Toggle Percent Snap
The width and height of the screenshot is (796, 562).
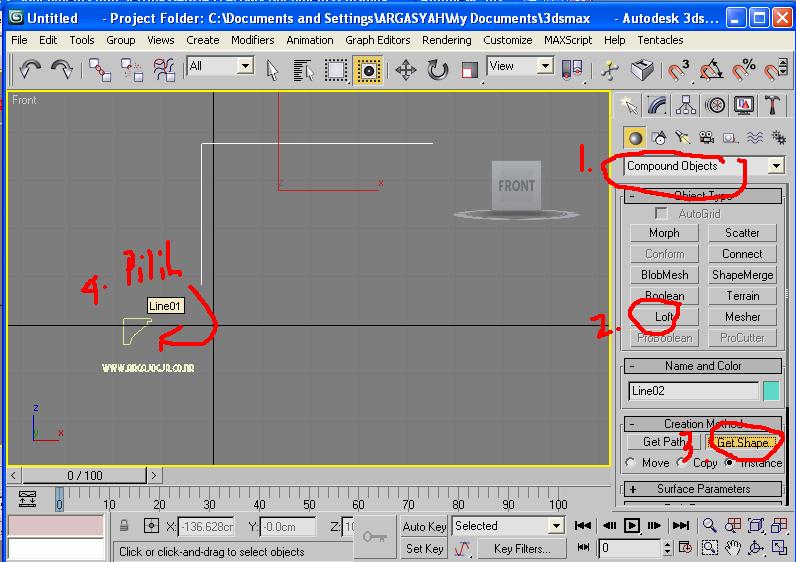pyautogui.click(x=743, y=70)
